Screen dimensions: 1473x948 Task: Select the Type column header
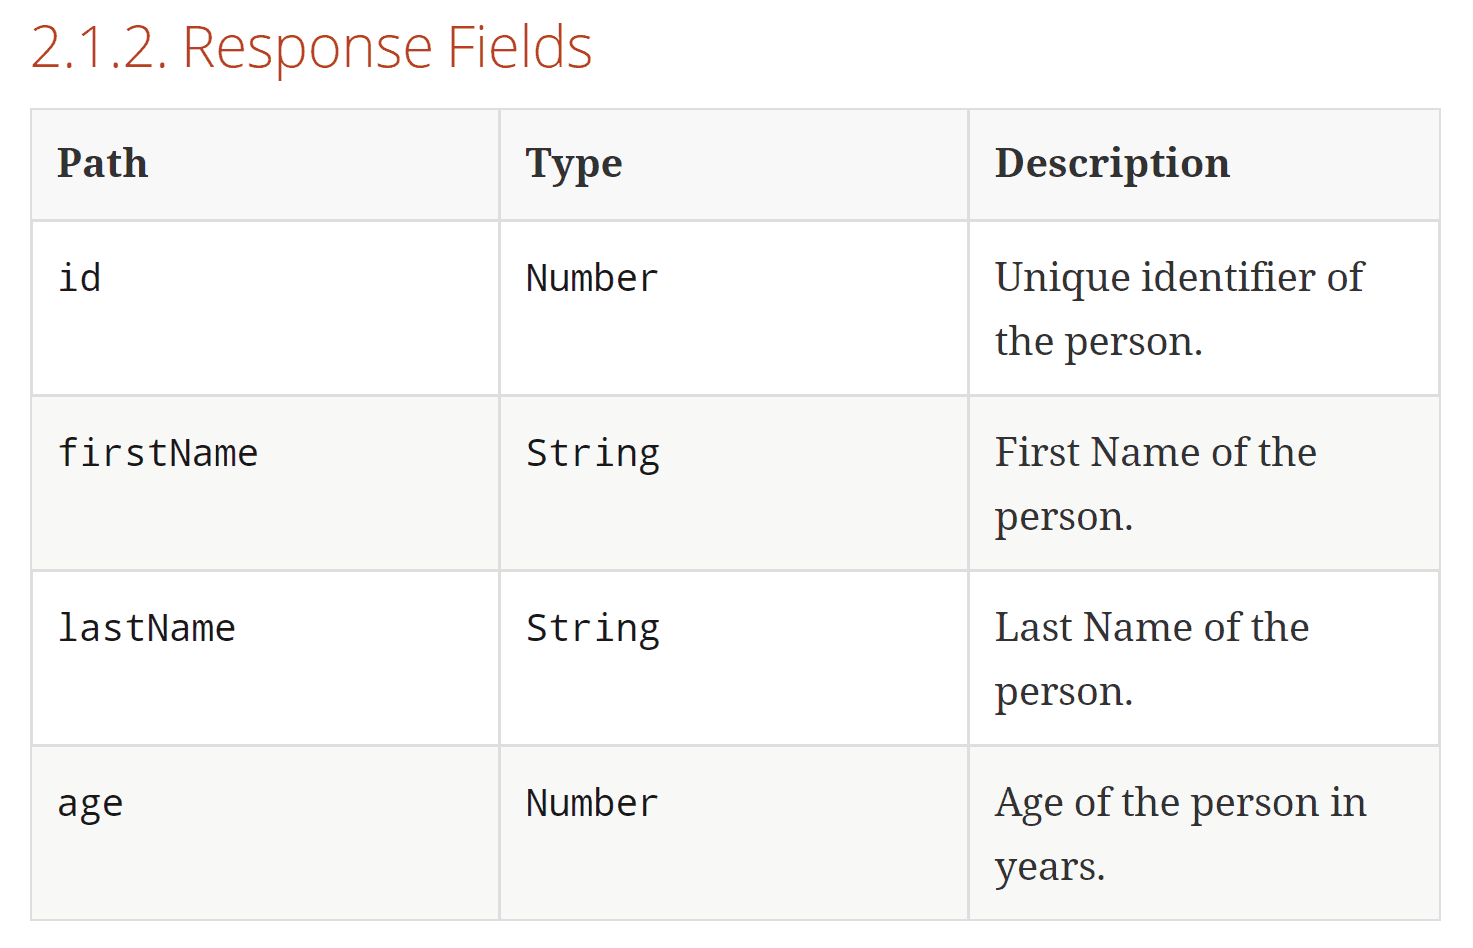point(573,164)
